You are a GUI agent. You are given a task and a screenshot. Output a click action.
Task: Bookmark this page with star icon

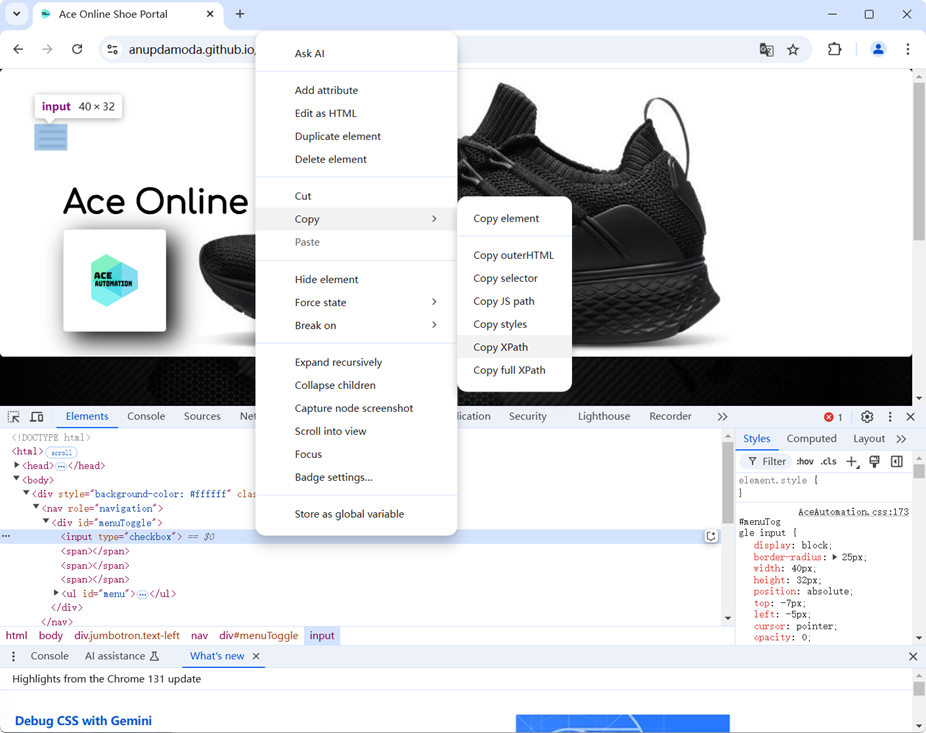[793, 50]
